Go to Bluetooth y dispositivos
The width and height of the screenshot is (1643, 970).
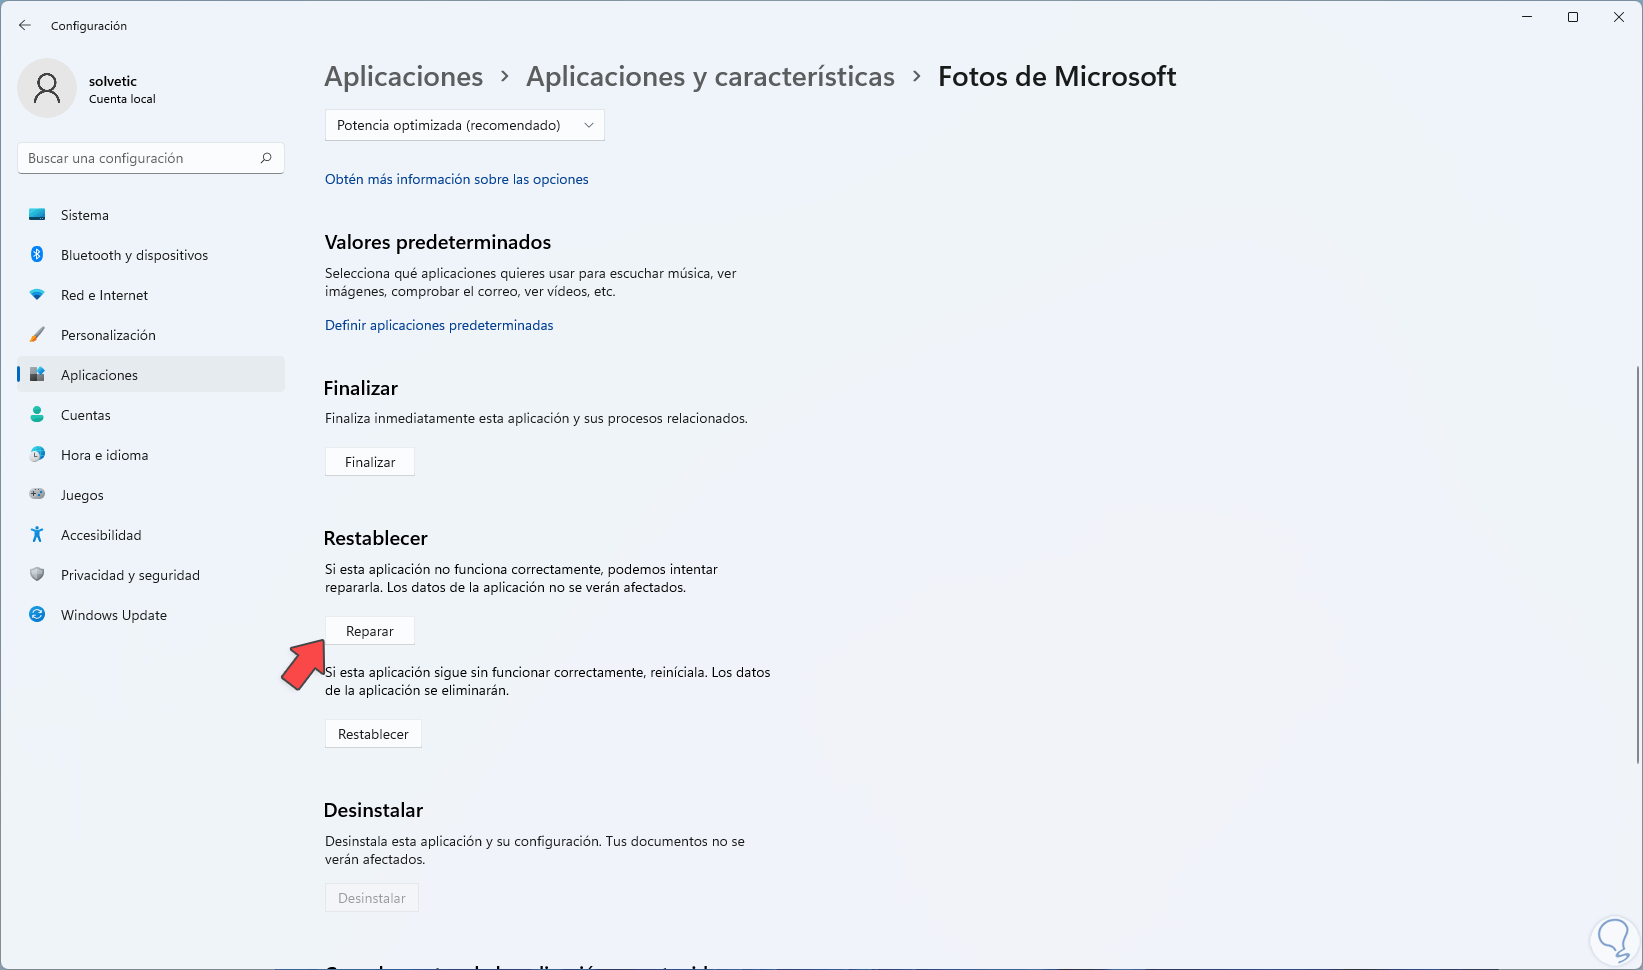coord(151,255)
